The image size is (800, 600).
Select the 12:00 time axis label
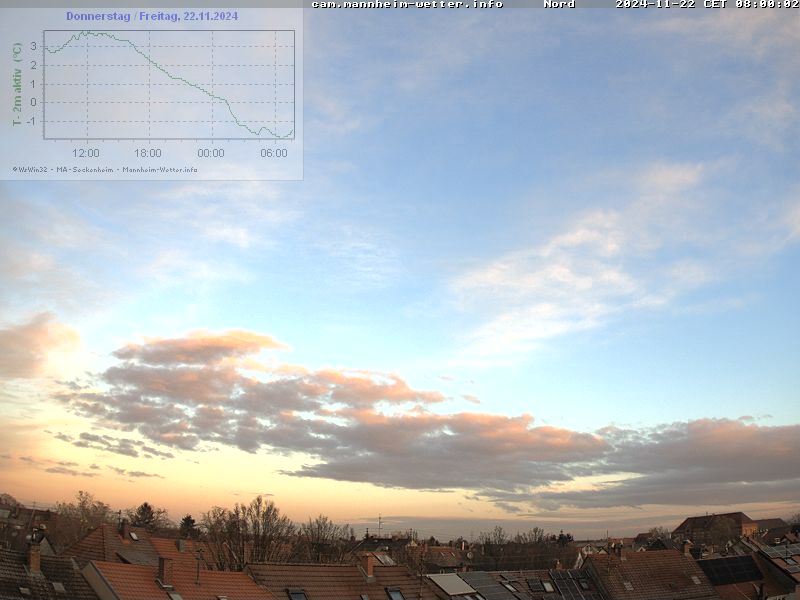coord(86,153)
